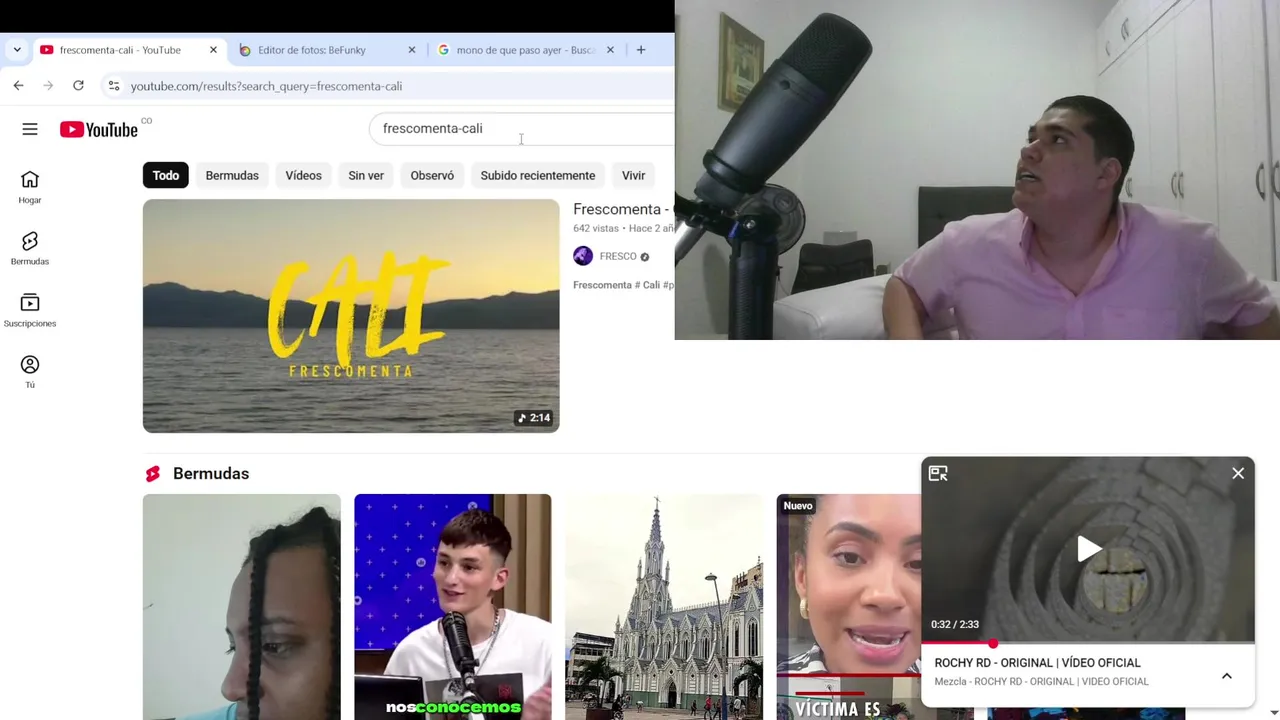Click the Frescomenta # Cali description snippet
Viewport: 1280px width, 720px height.
(x=624, y=286)
